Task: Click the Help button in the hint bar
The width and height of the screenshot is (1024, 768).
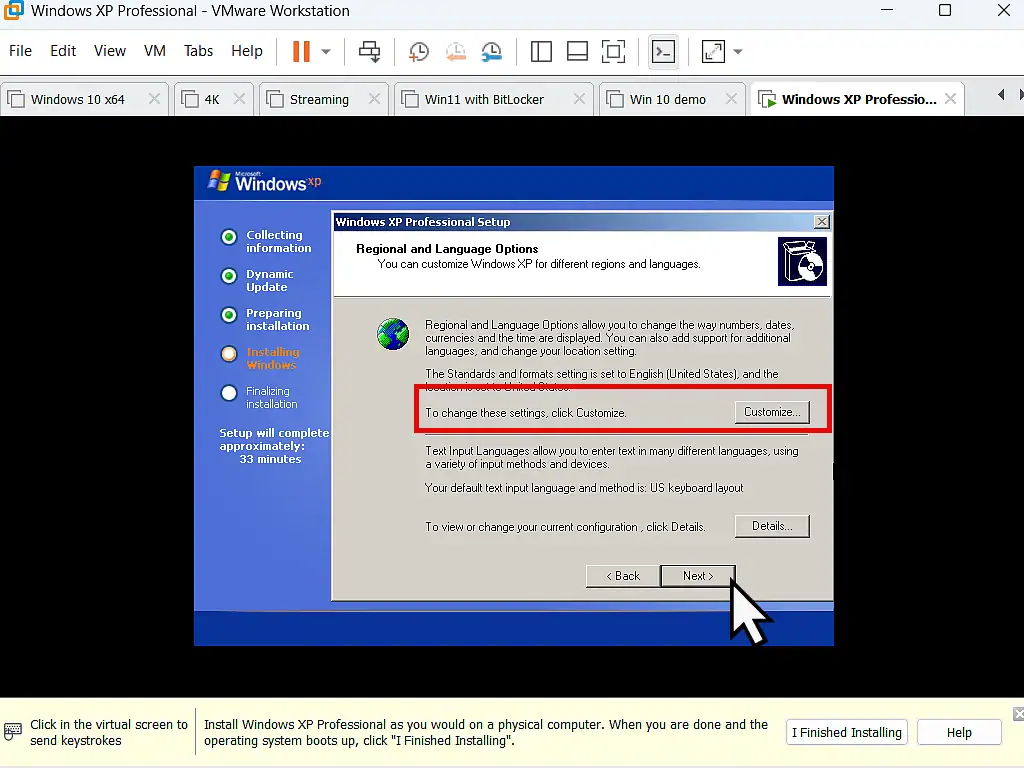Action: (958, 731)
